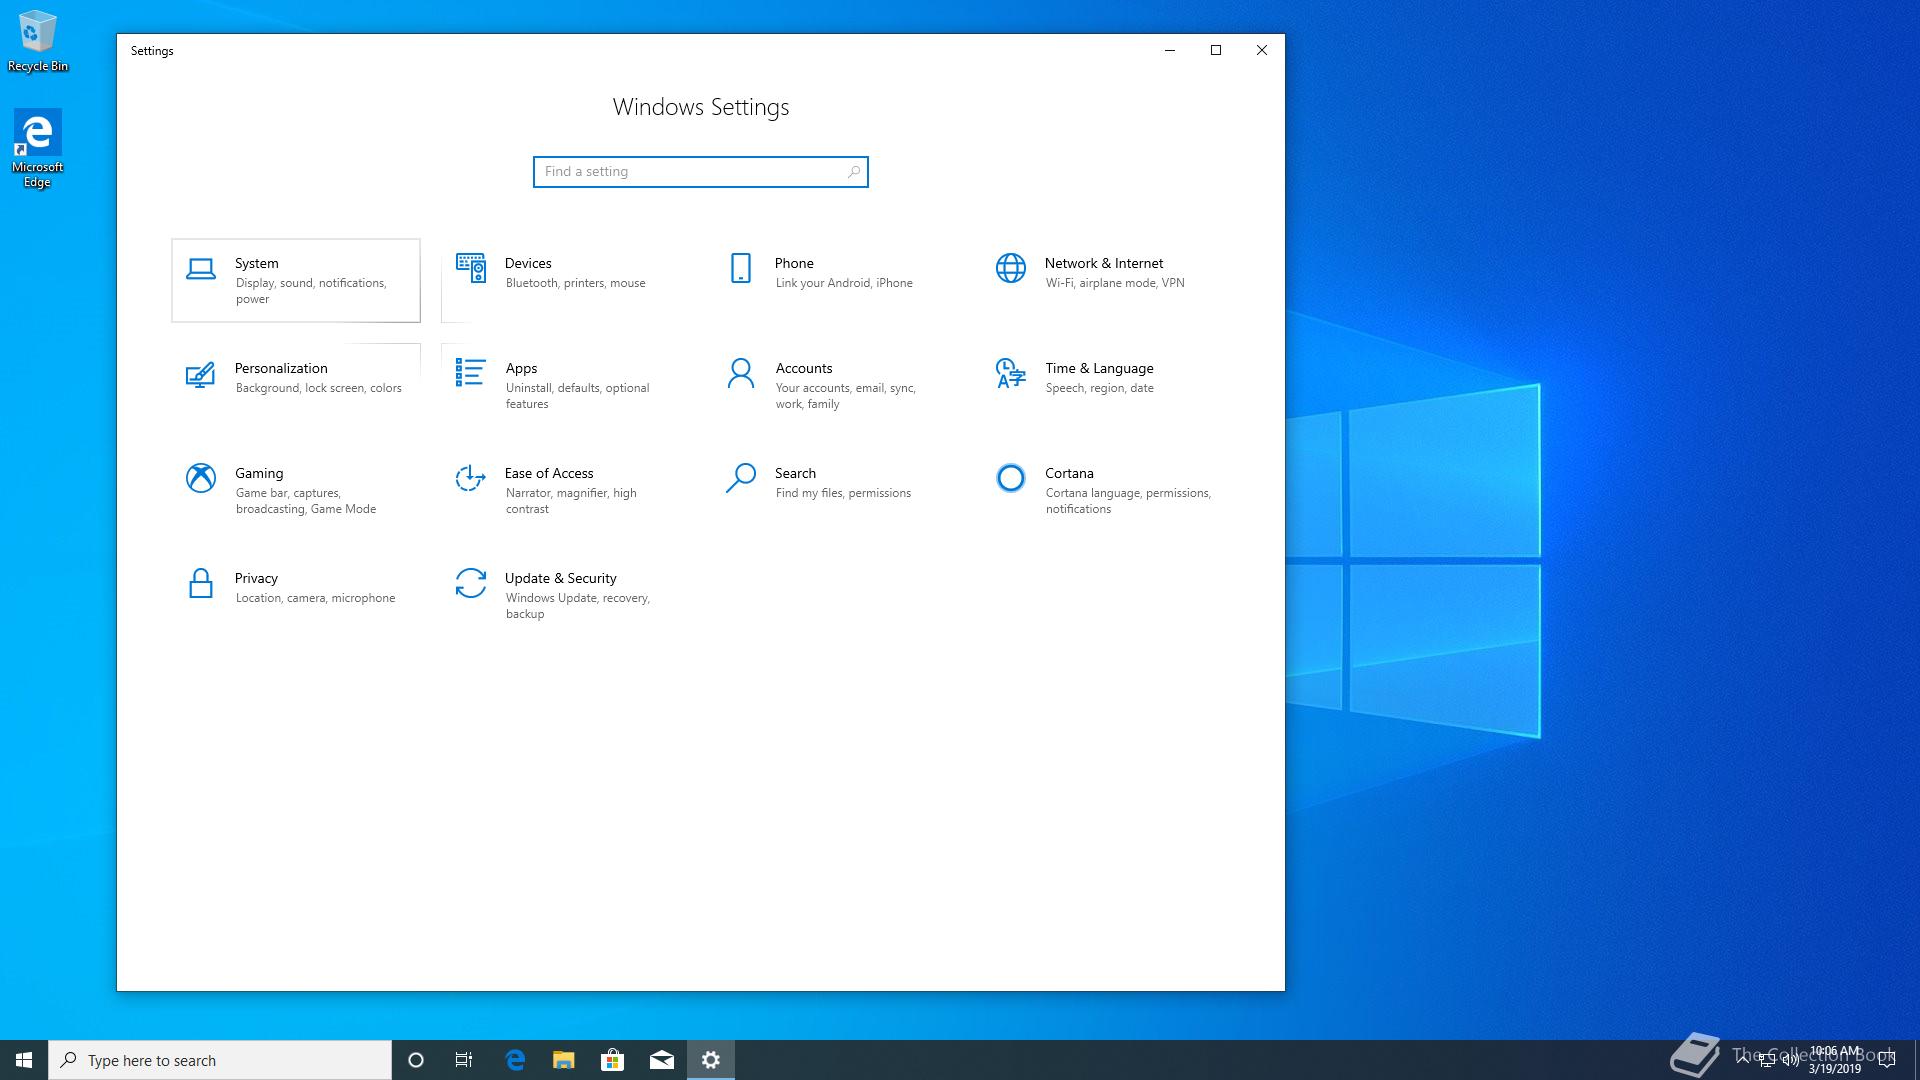This screenshot has width=1920, height=1080.
Task: Open the Network & Internet globe icon
Action: click(1011, 268)
